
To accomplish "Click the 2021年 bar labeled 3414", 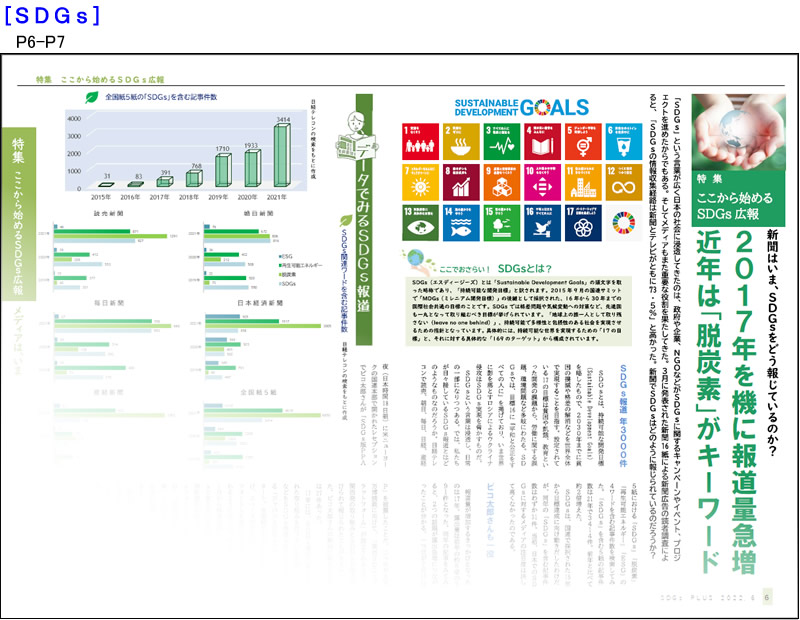I will [282, 156].
